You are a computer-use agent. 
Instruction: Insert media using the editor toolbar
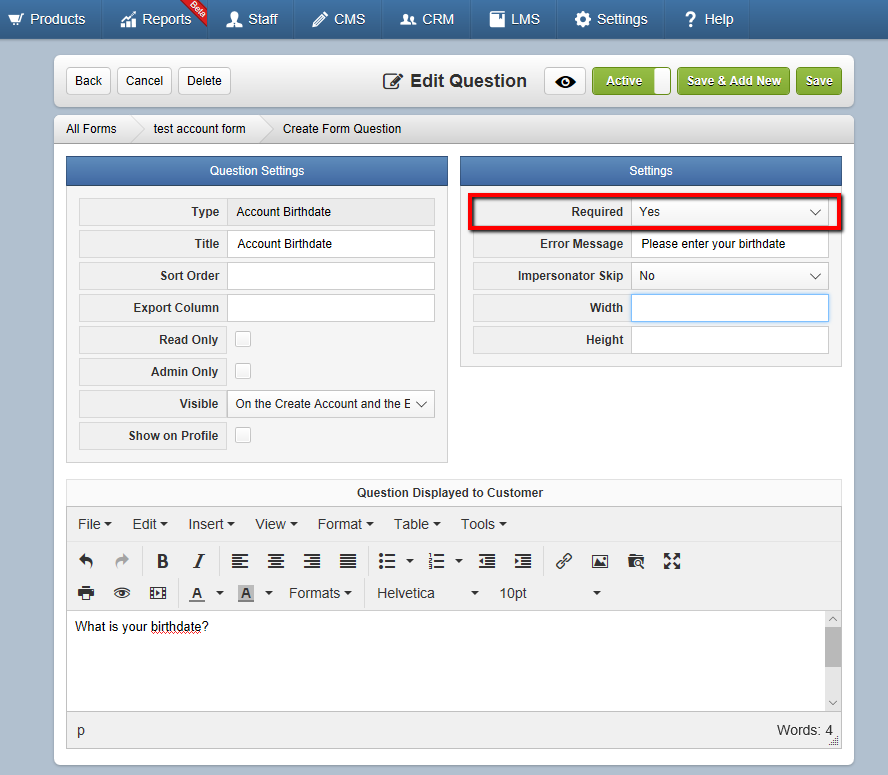point(158,593)
